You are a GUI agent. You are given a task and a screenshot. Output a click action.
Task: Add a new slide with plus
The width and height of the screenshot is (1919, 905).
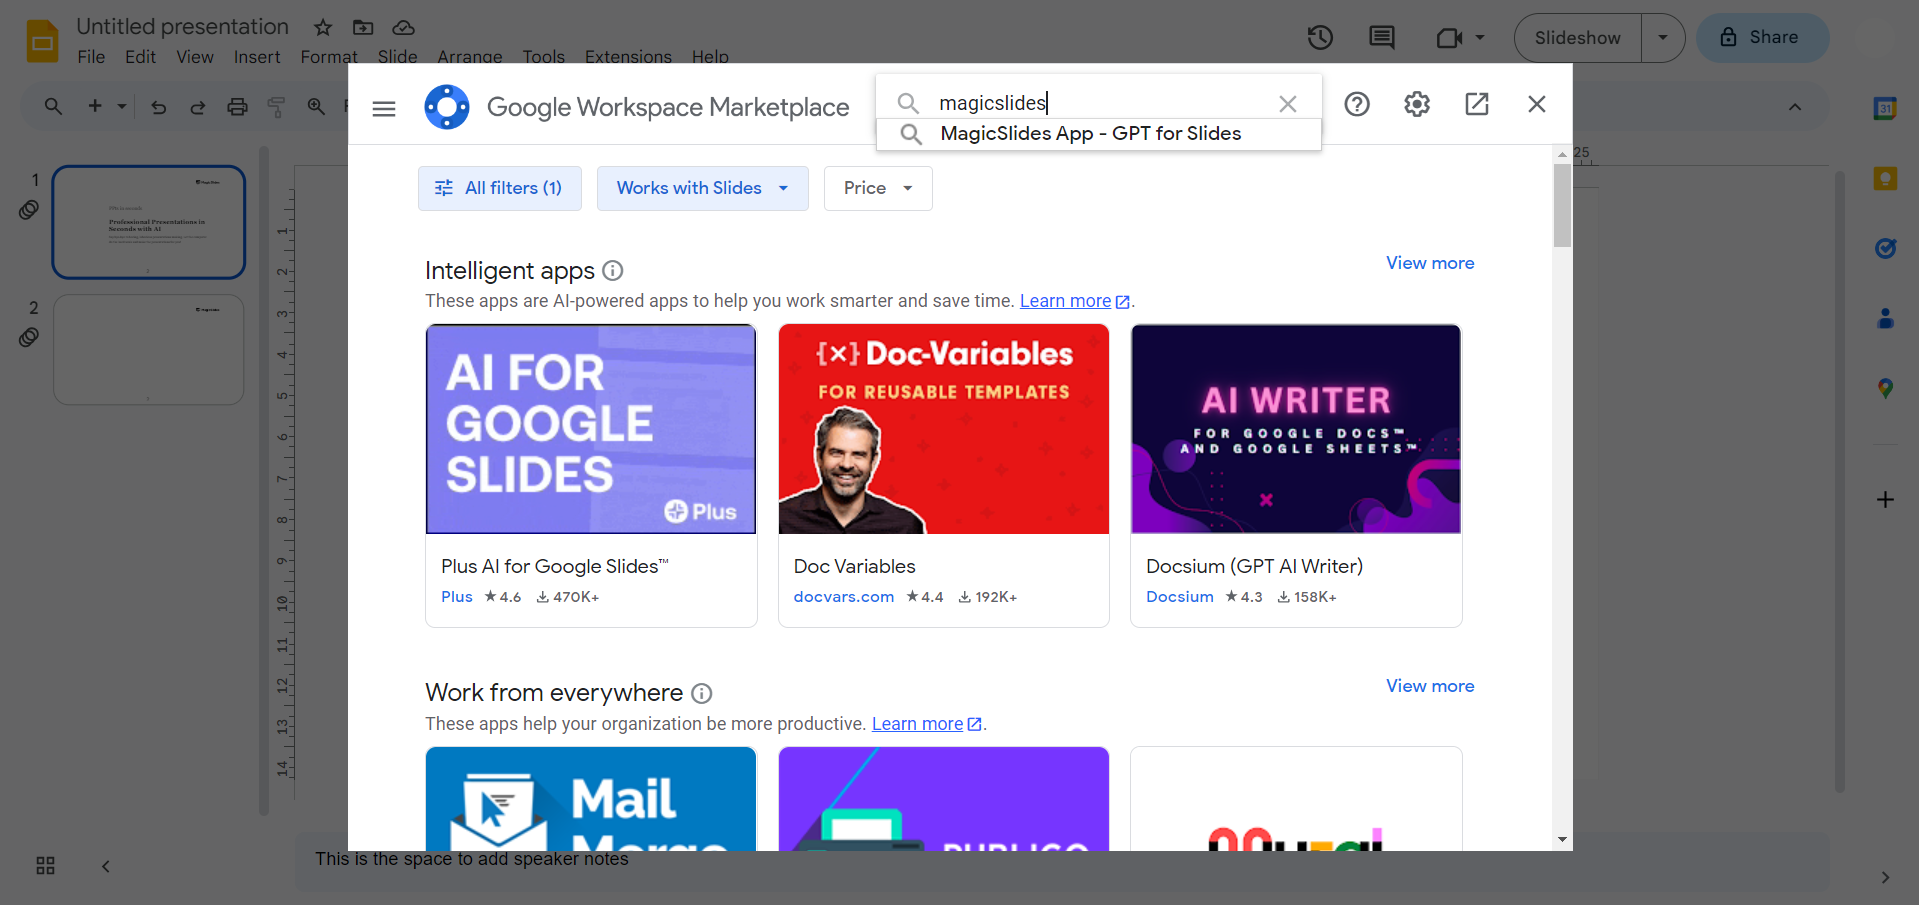click(95, 106)
